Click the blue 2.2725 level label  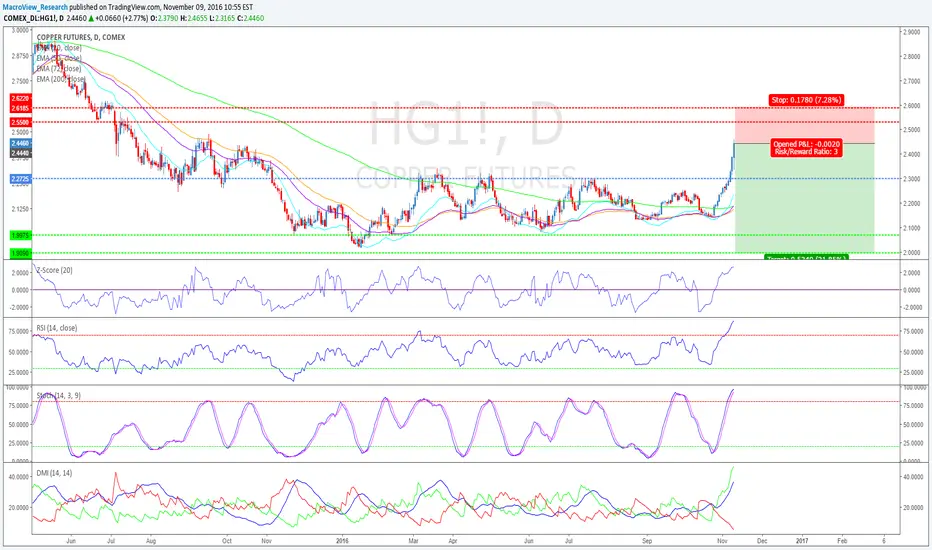tap(20, 178)
